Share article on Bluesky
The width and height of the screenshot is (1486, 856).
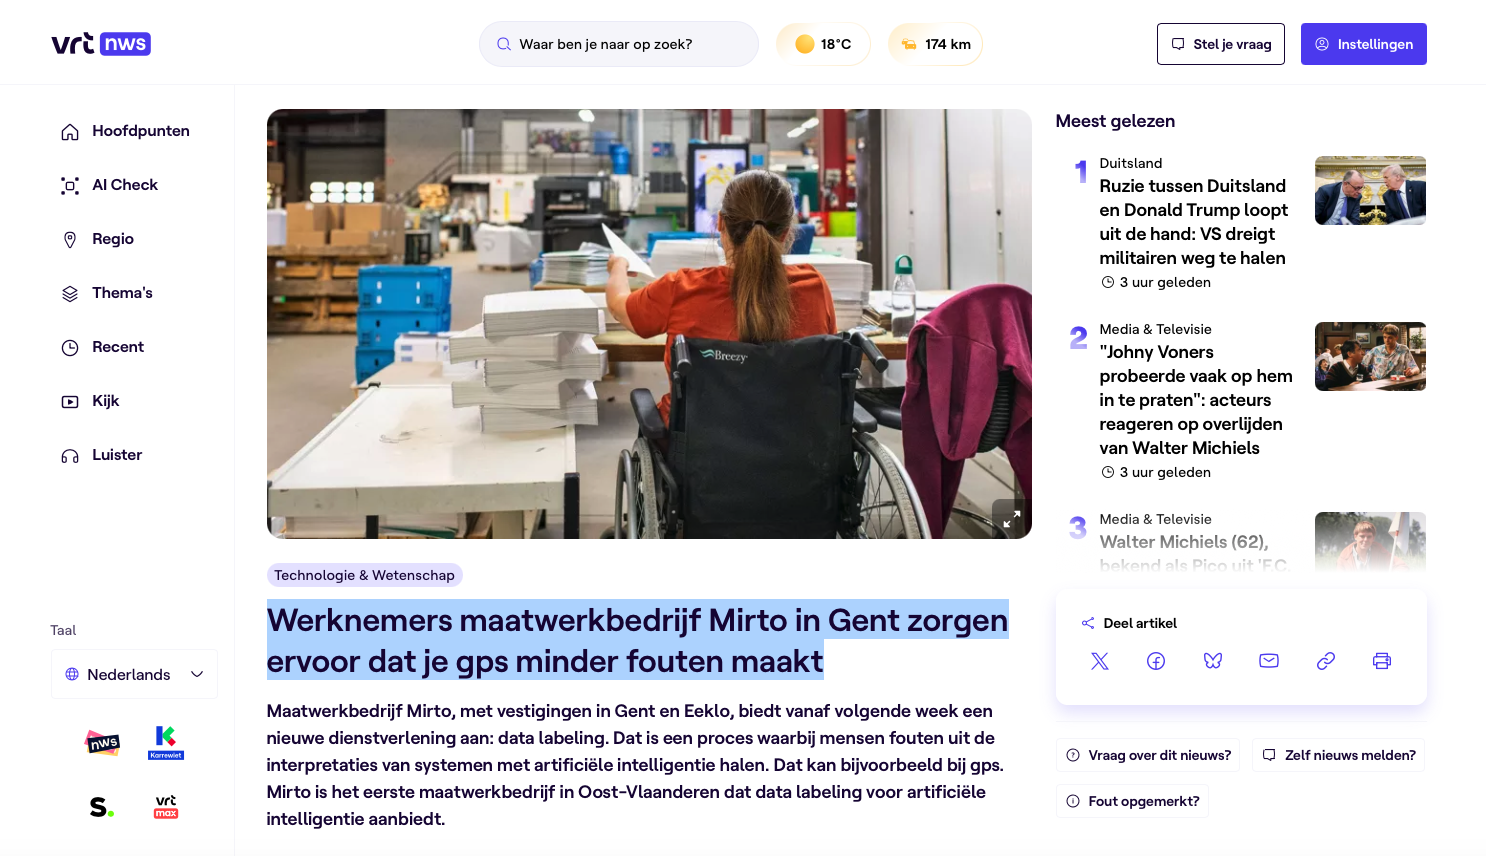pos(1213,661)
